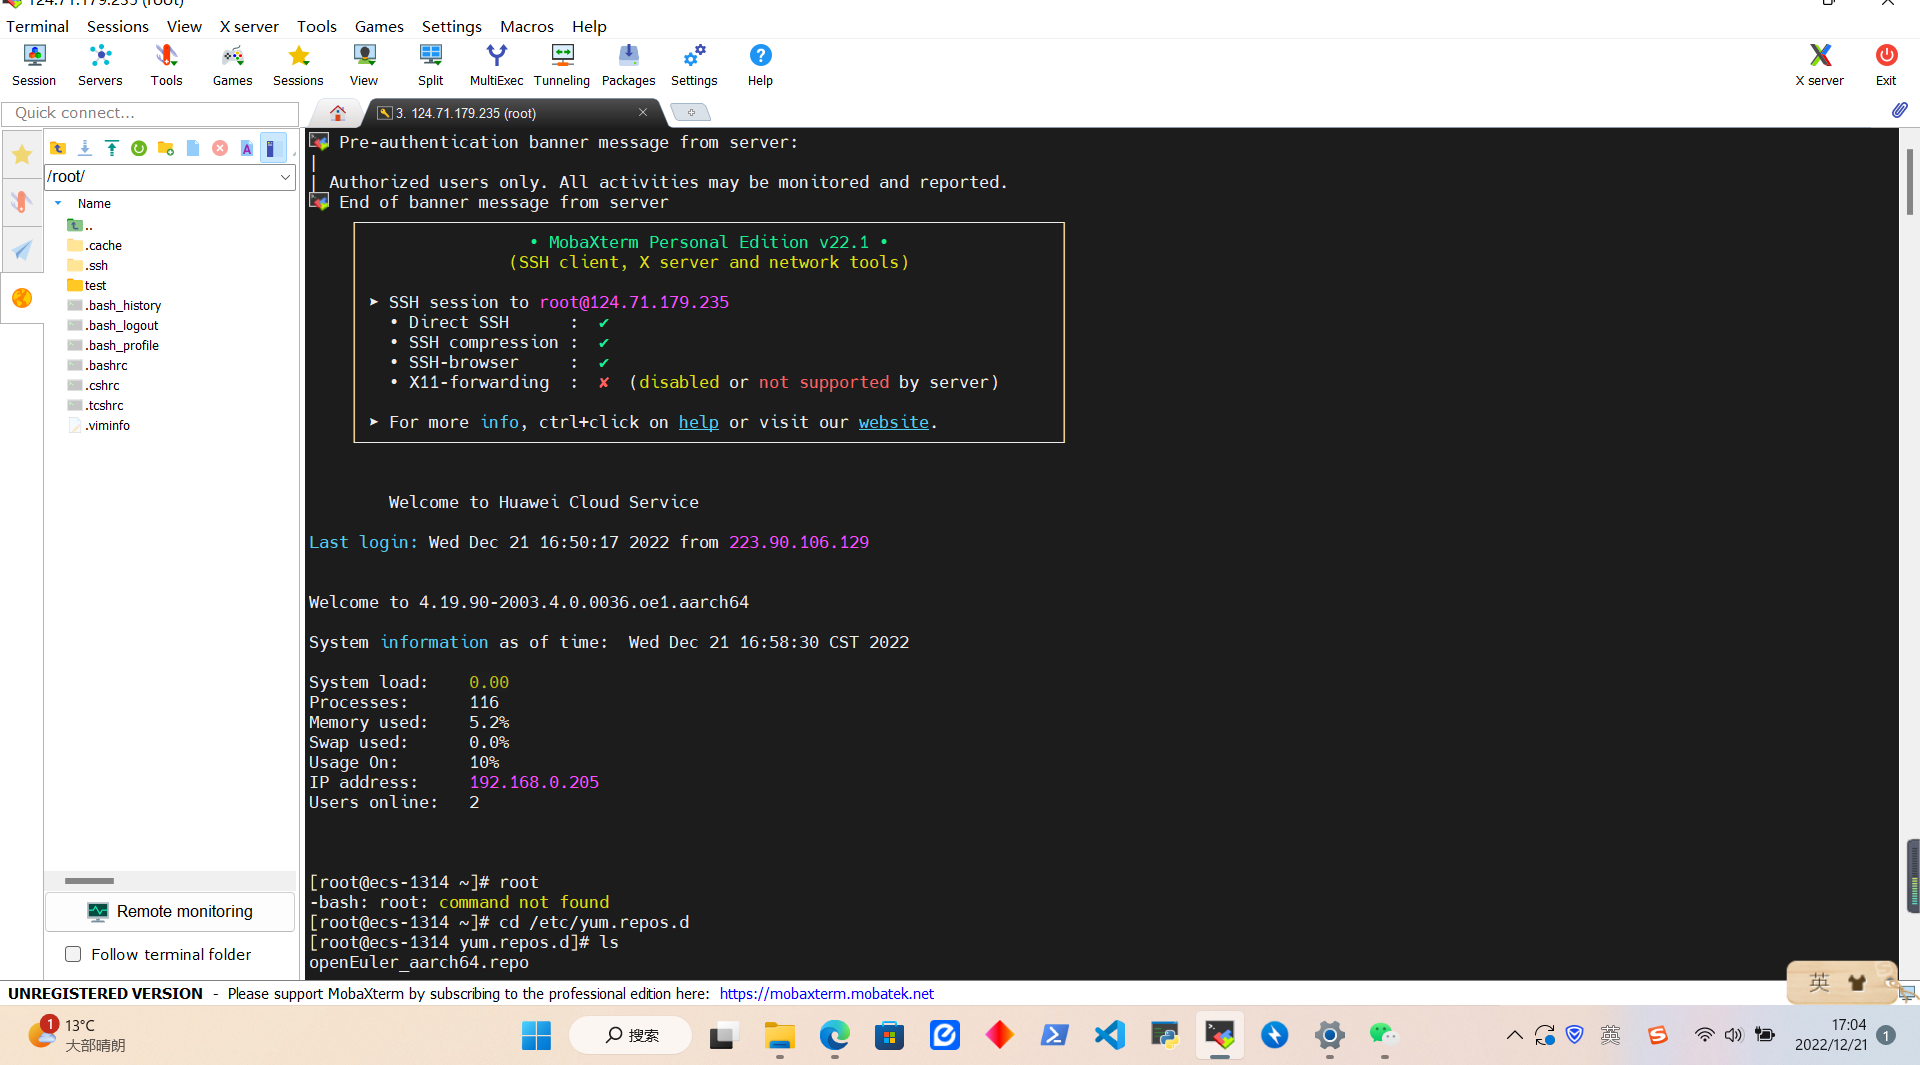Switch to the home tab
The image size is (1920, 1065).
(x=338, y=113)
